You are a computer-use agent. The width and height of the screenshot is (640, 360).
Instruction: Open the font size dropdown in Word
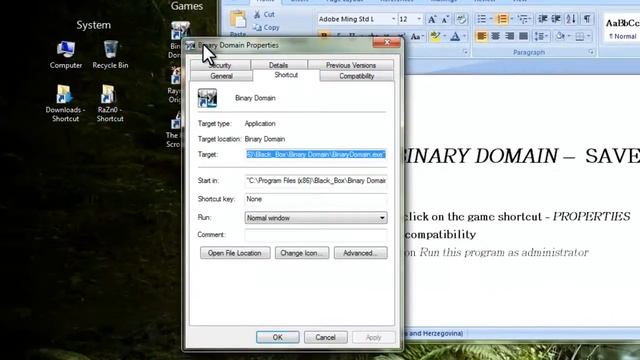click(419, 19)
